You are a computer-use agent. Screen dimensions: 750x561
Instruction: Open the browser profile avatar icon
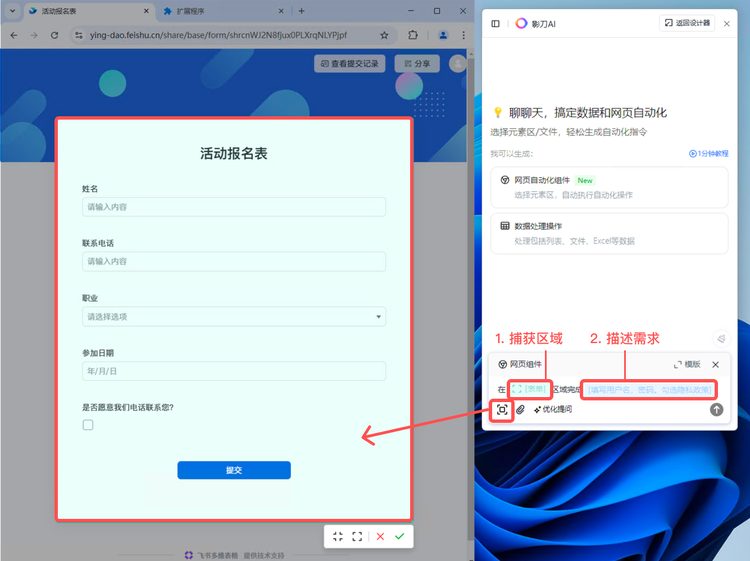443,35
